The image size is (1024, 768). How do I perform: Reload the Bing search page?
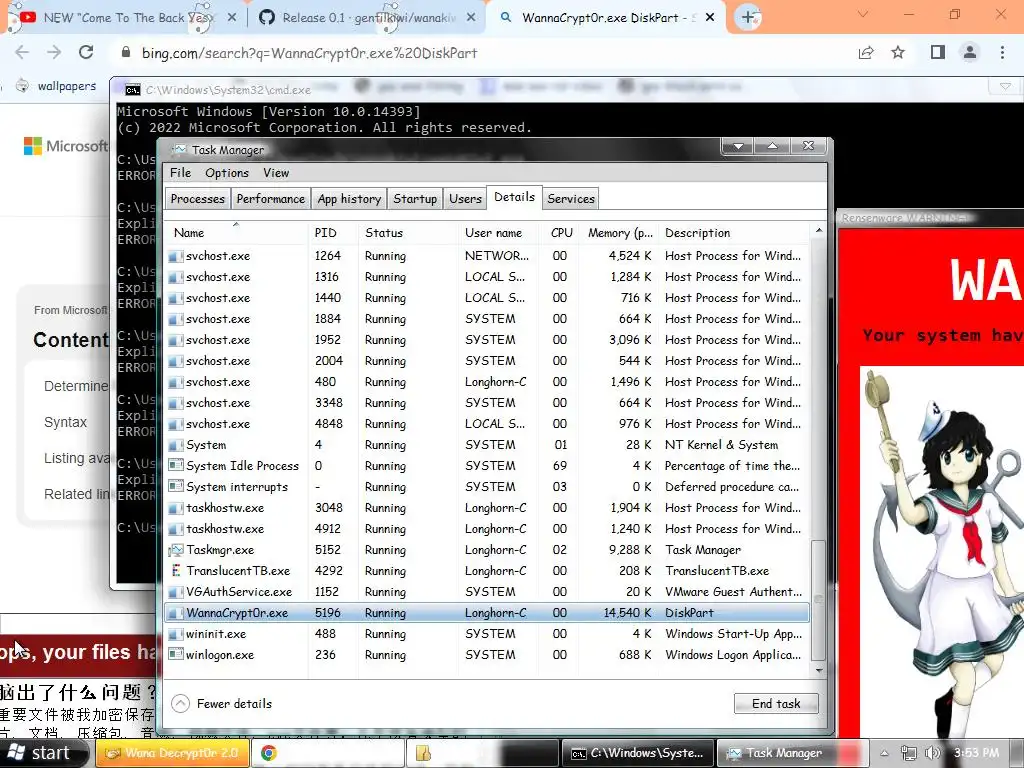[x=86, y=52]
